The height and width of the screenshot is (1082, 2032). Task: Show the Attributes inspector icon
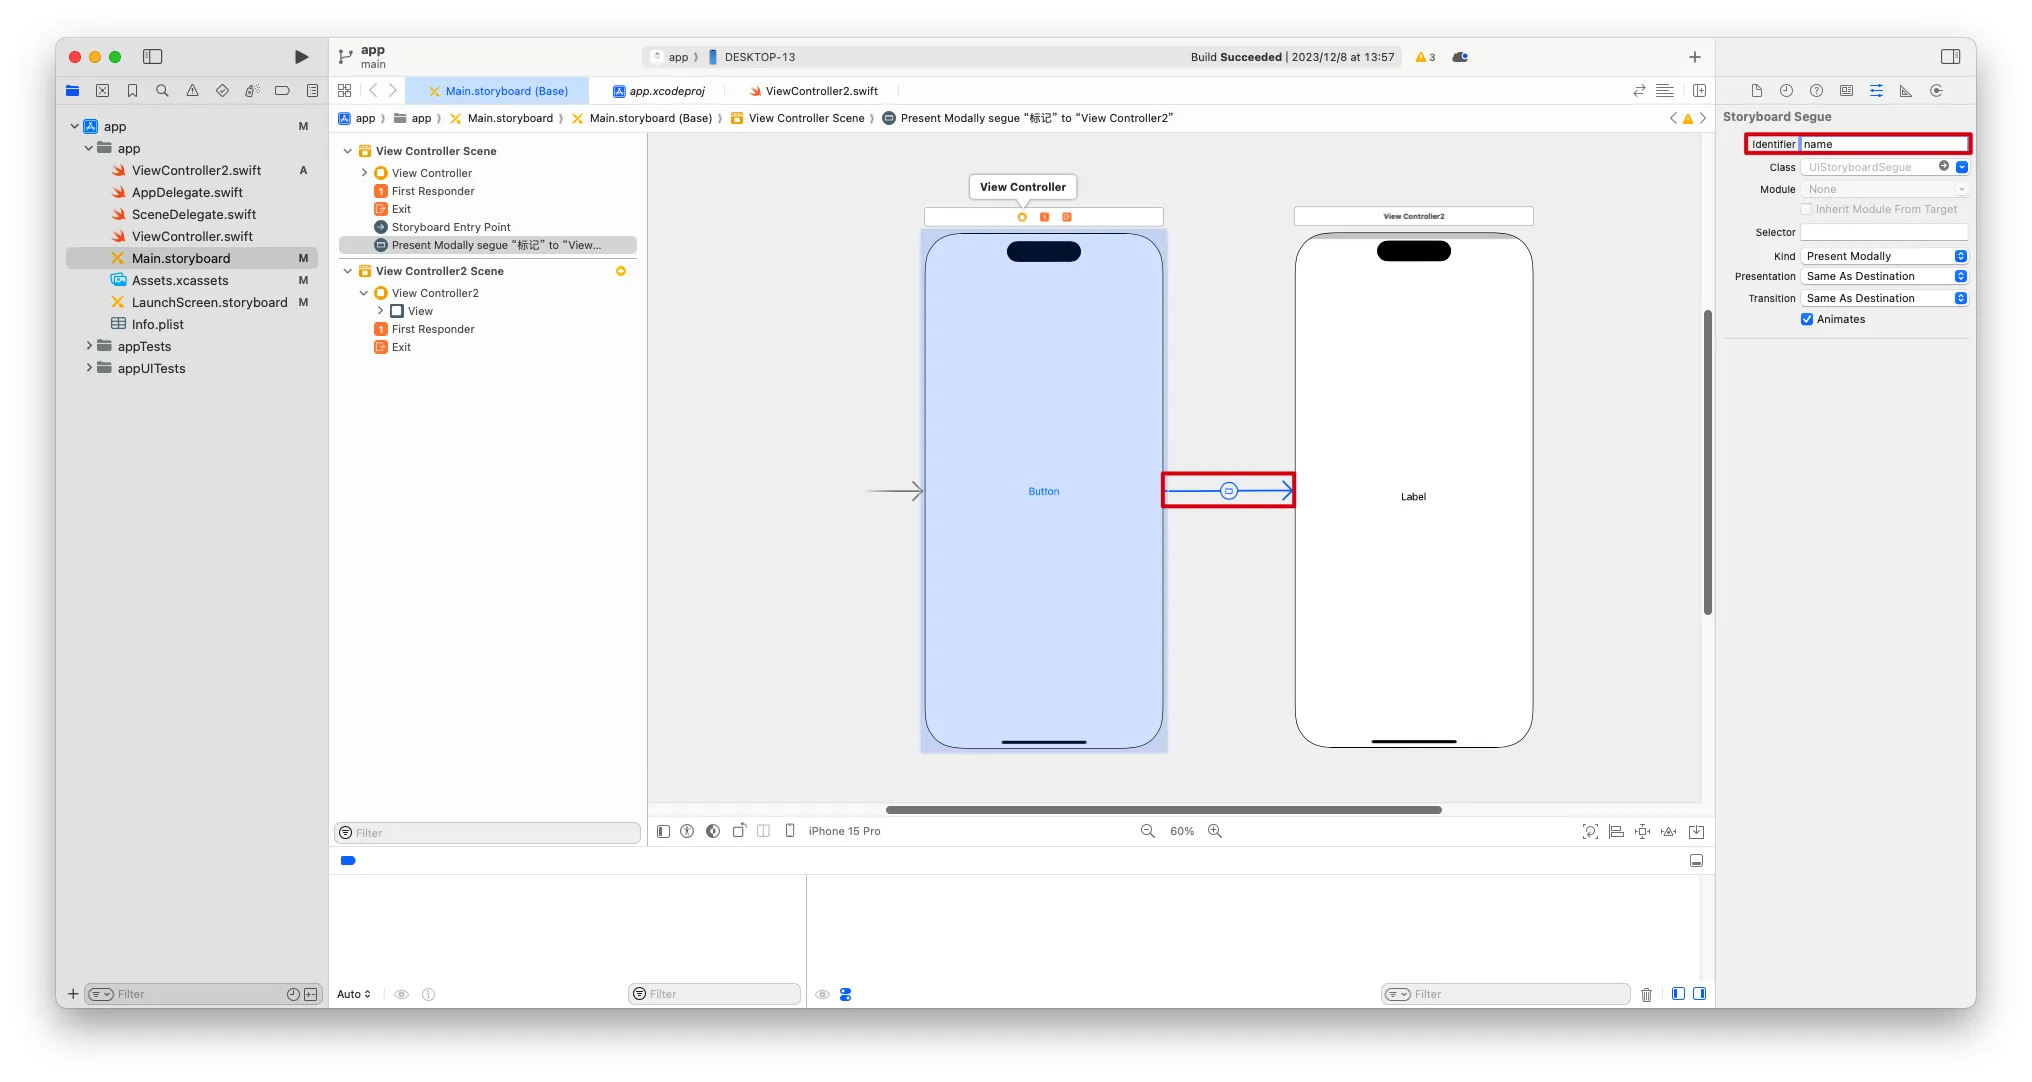click(x=1876, y=91)
